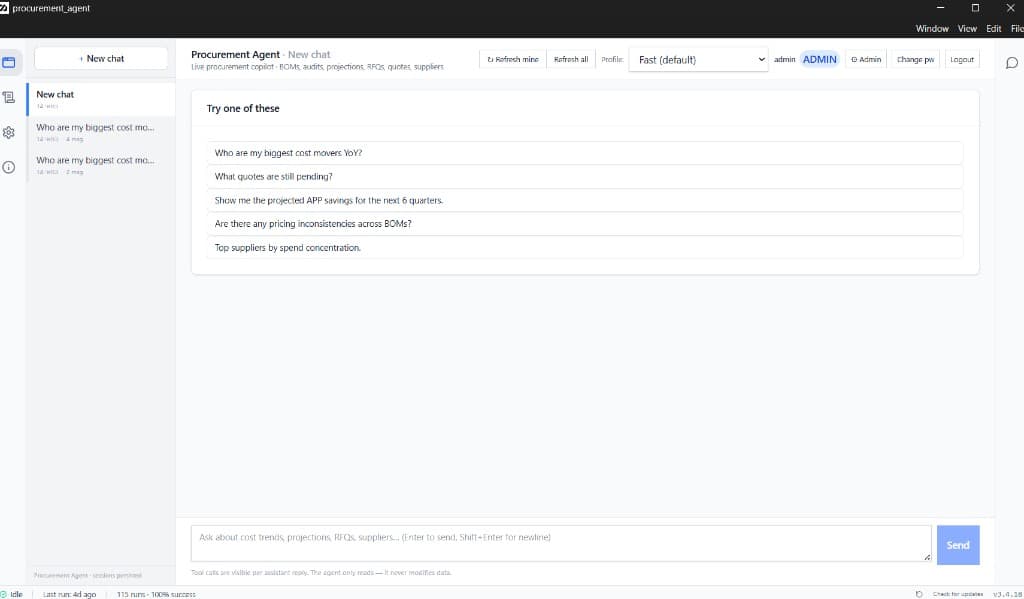Choose suggestion Top suppliers by spend concentration

584,248
